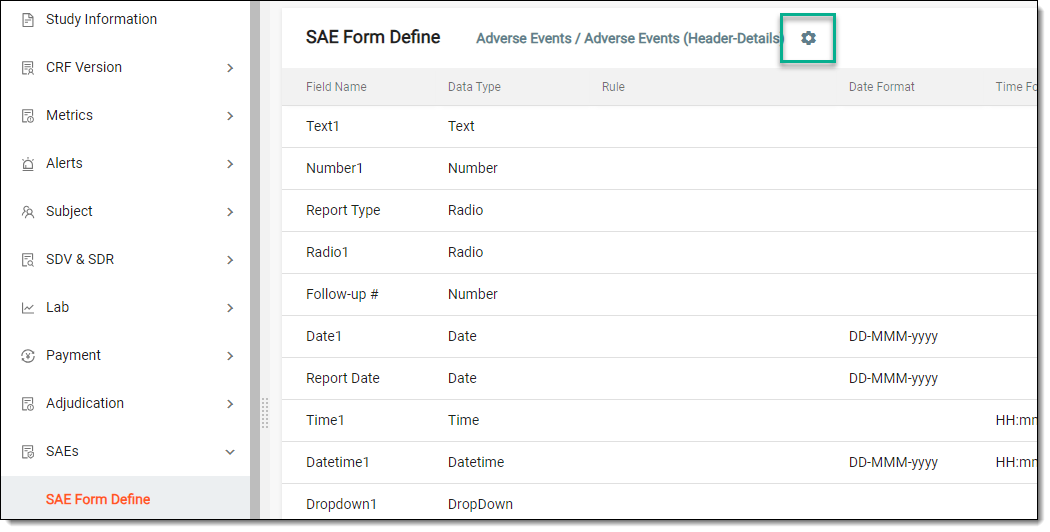The image size is (1050, 532).
Task: Open the Alerts menu label
Action: point(64,163)
